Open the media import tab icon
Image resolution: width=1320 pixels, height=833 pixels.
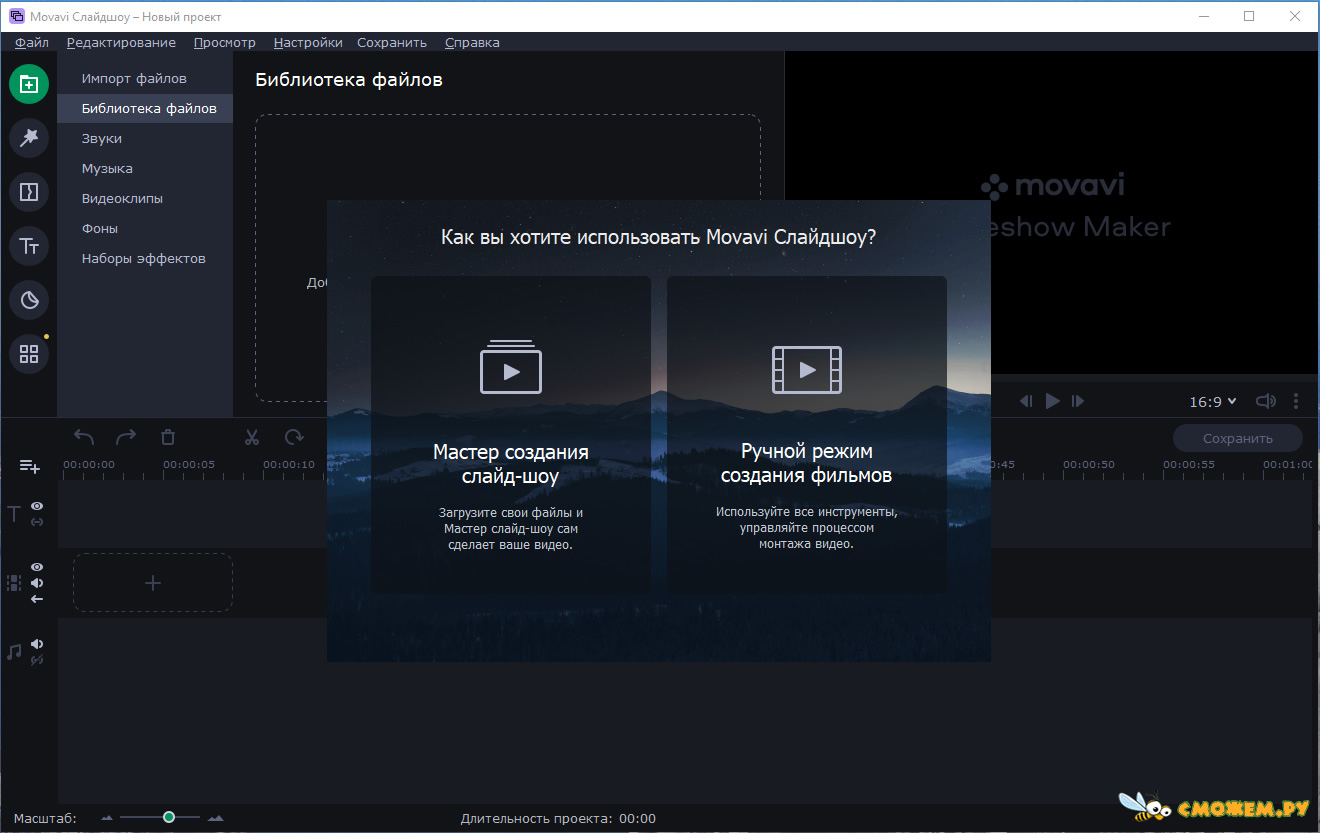pos(29,84)
